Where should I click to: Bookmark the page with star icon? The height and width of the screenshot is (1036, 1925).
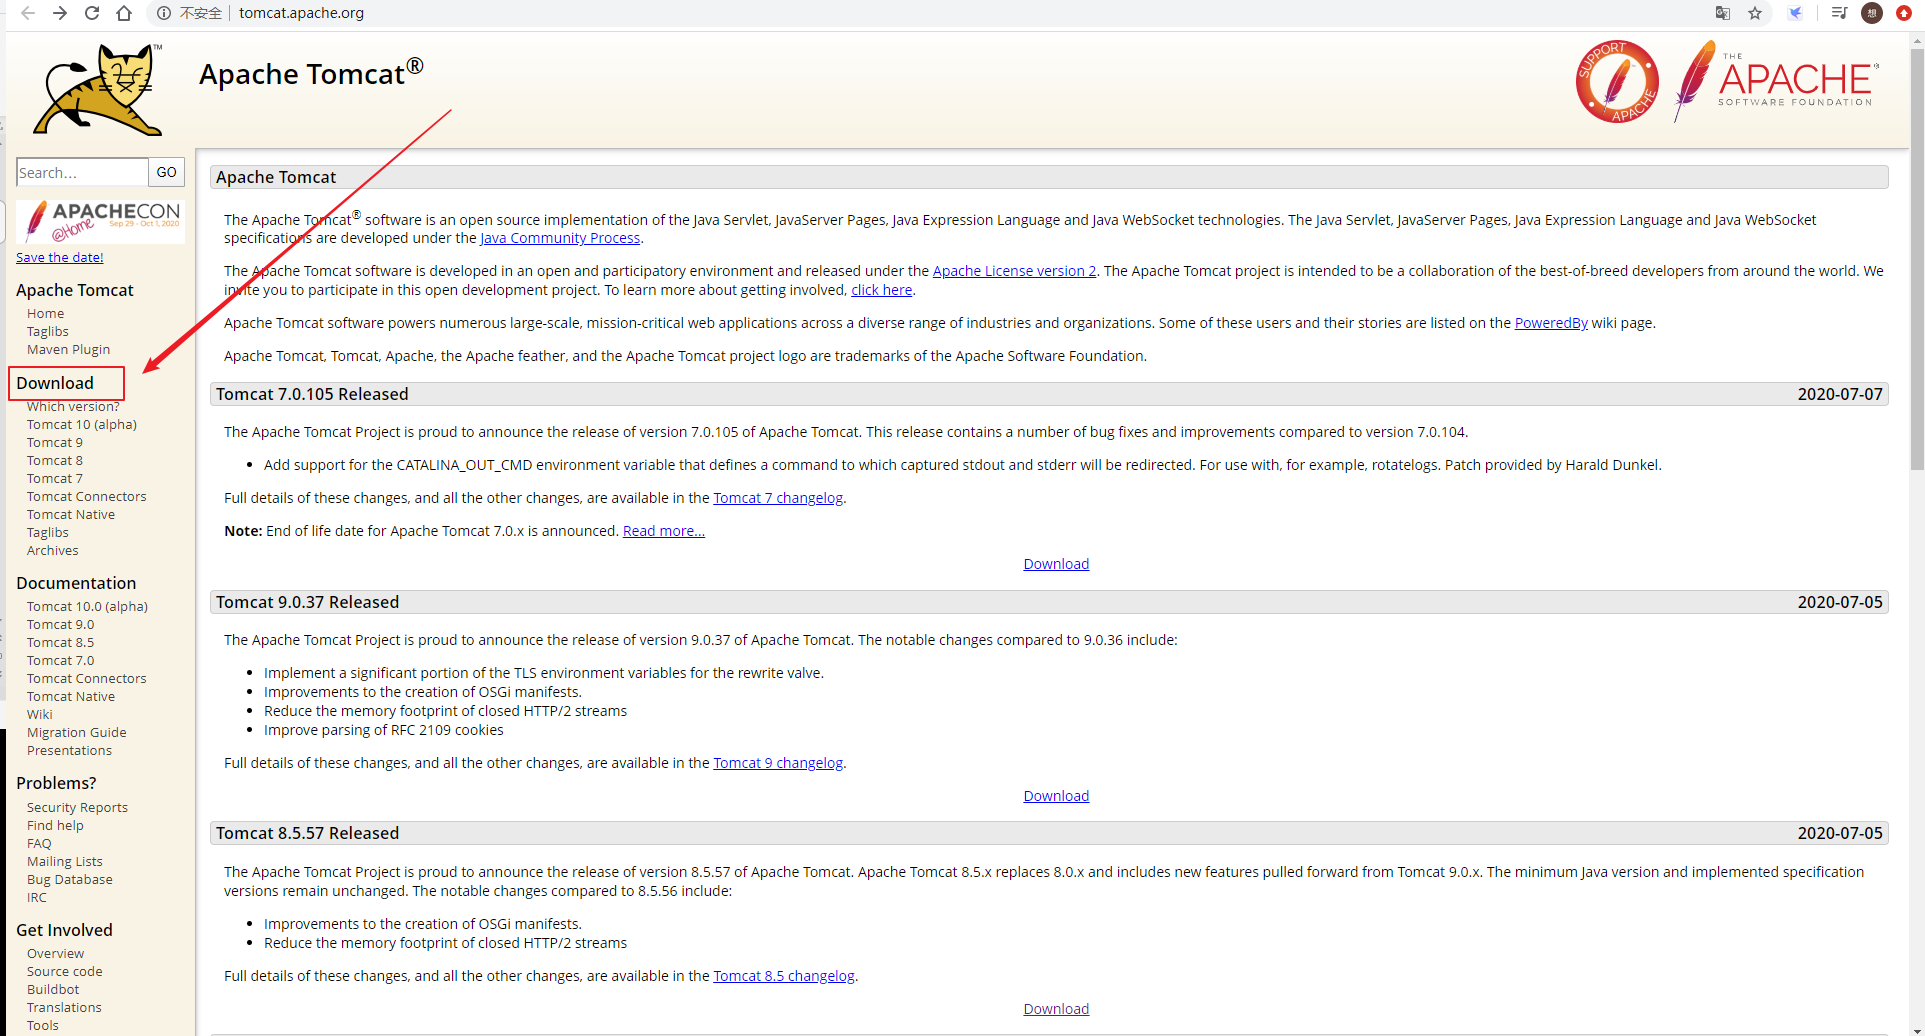[x=1755, y=13]
